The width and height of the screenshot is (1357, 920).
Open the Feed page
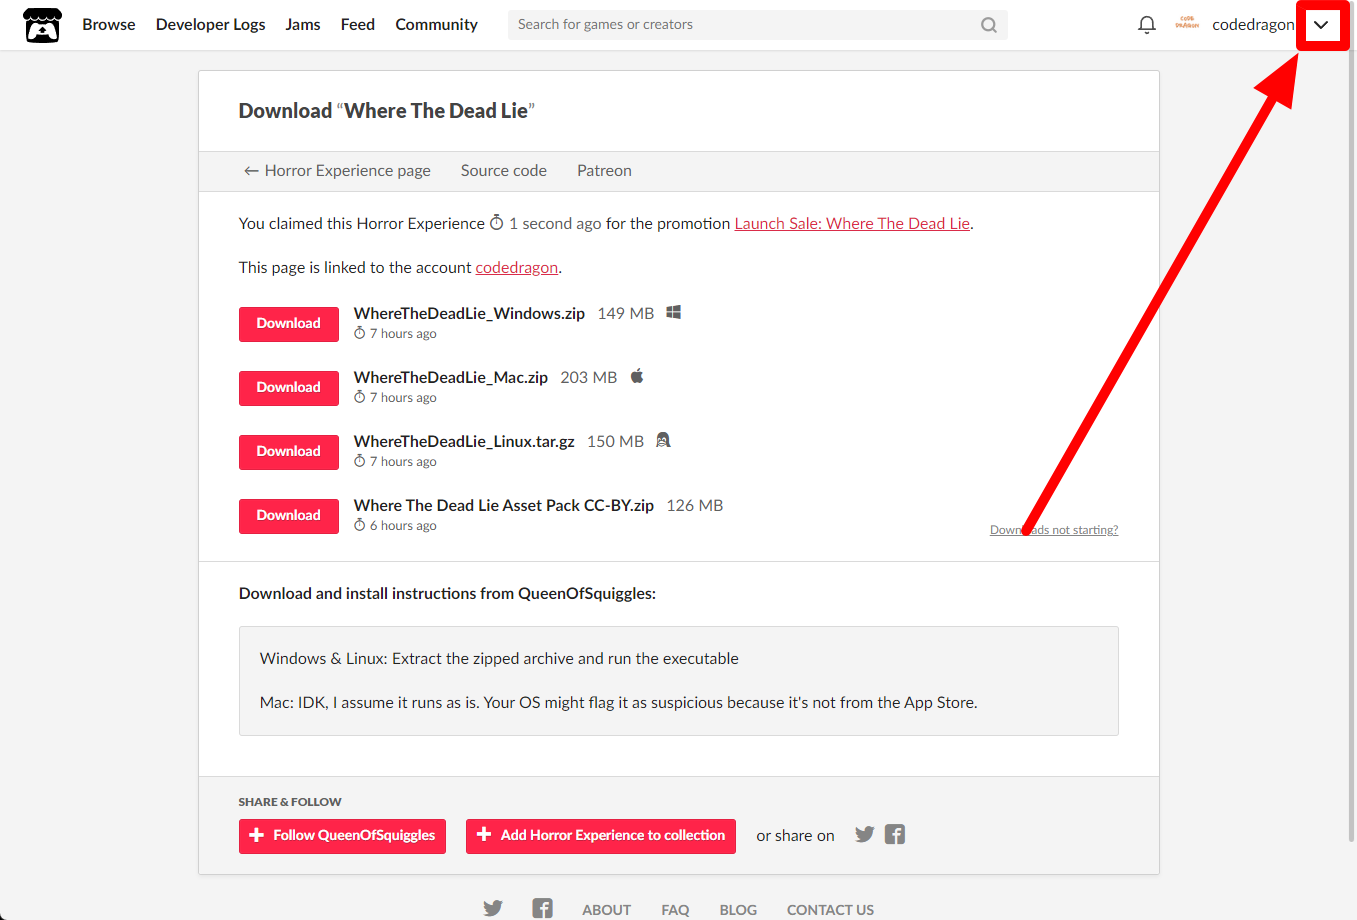coord(358,25)
